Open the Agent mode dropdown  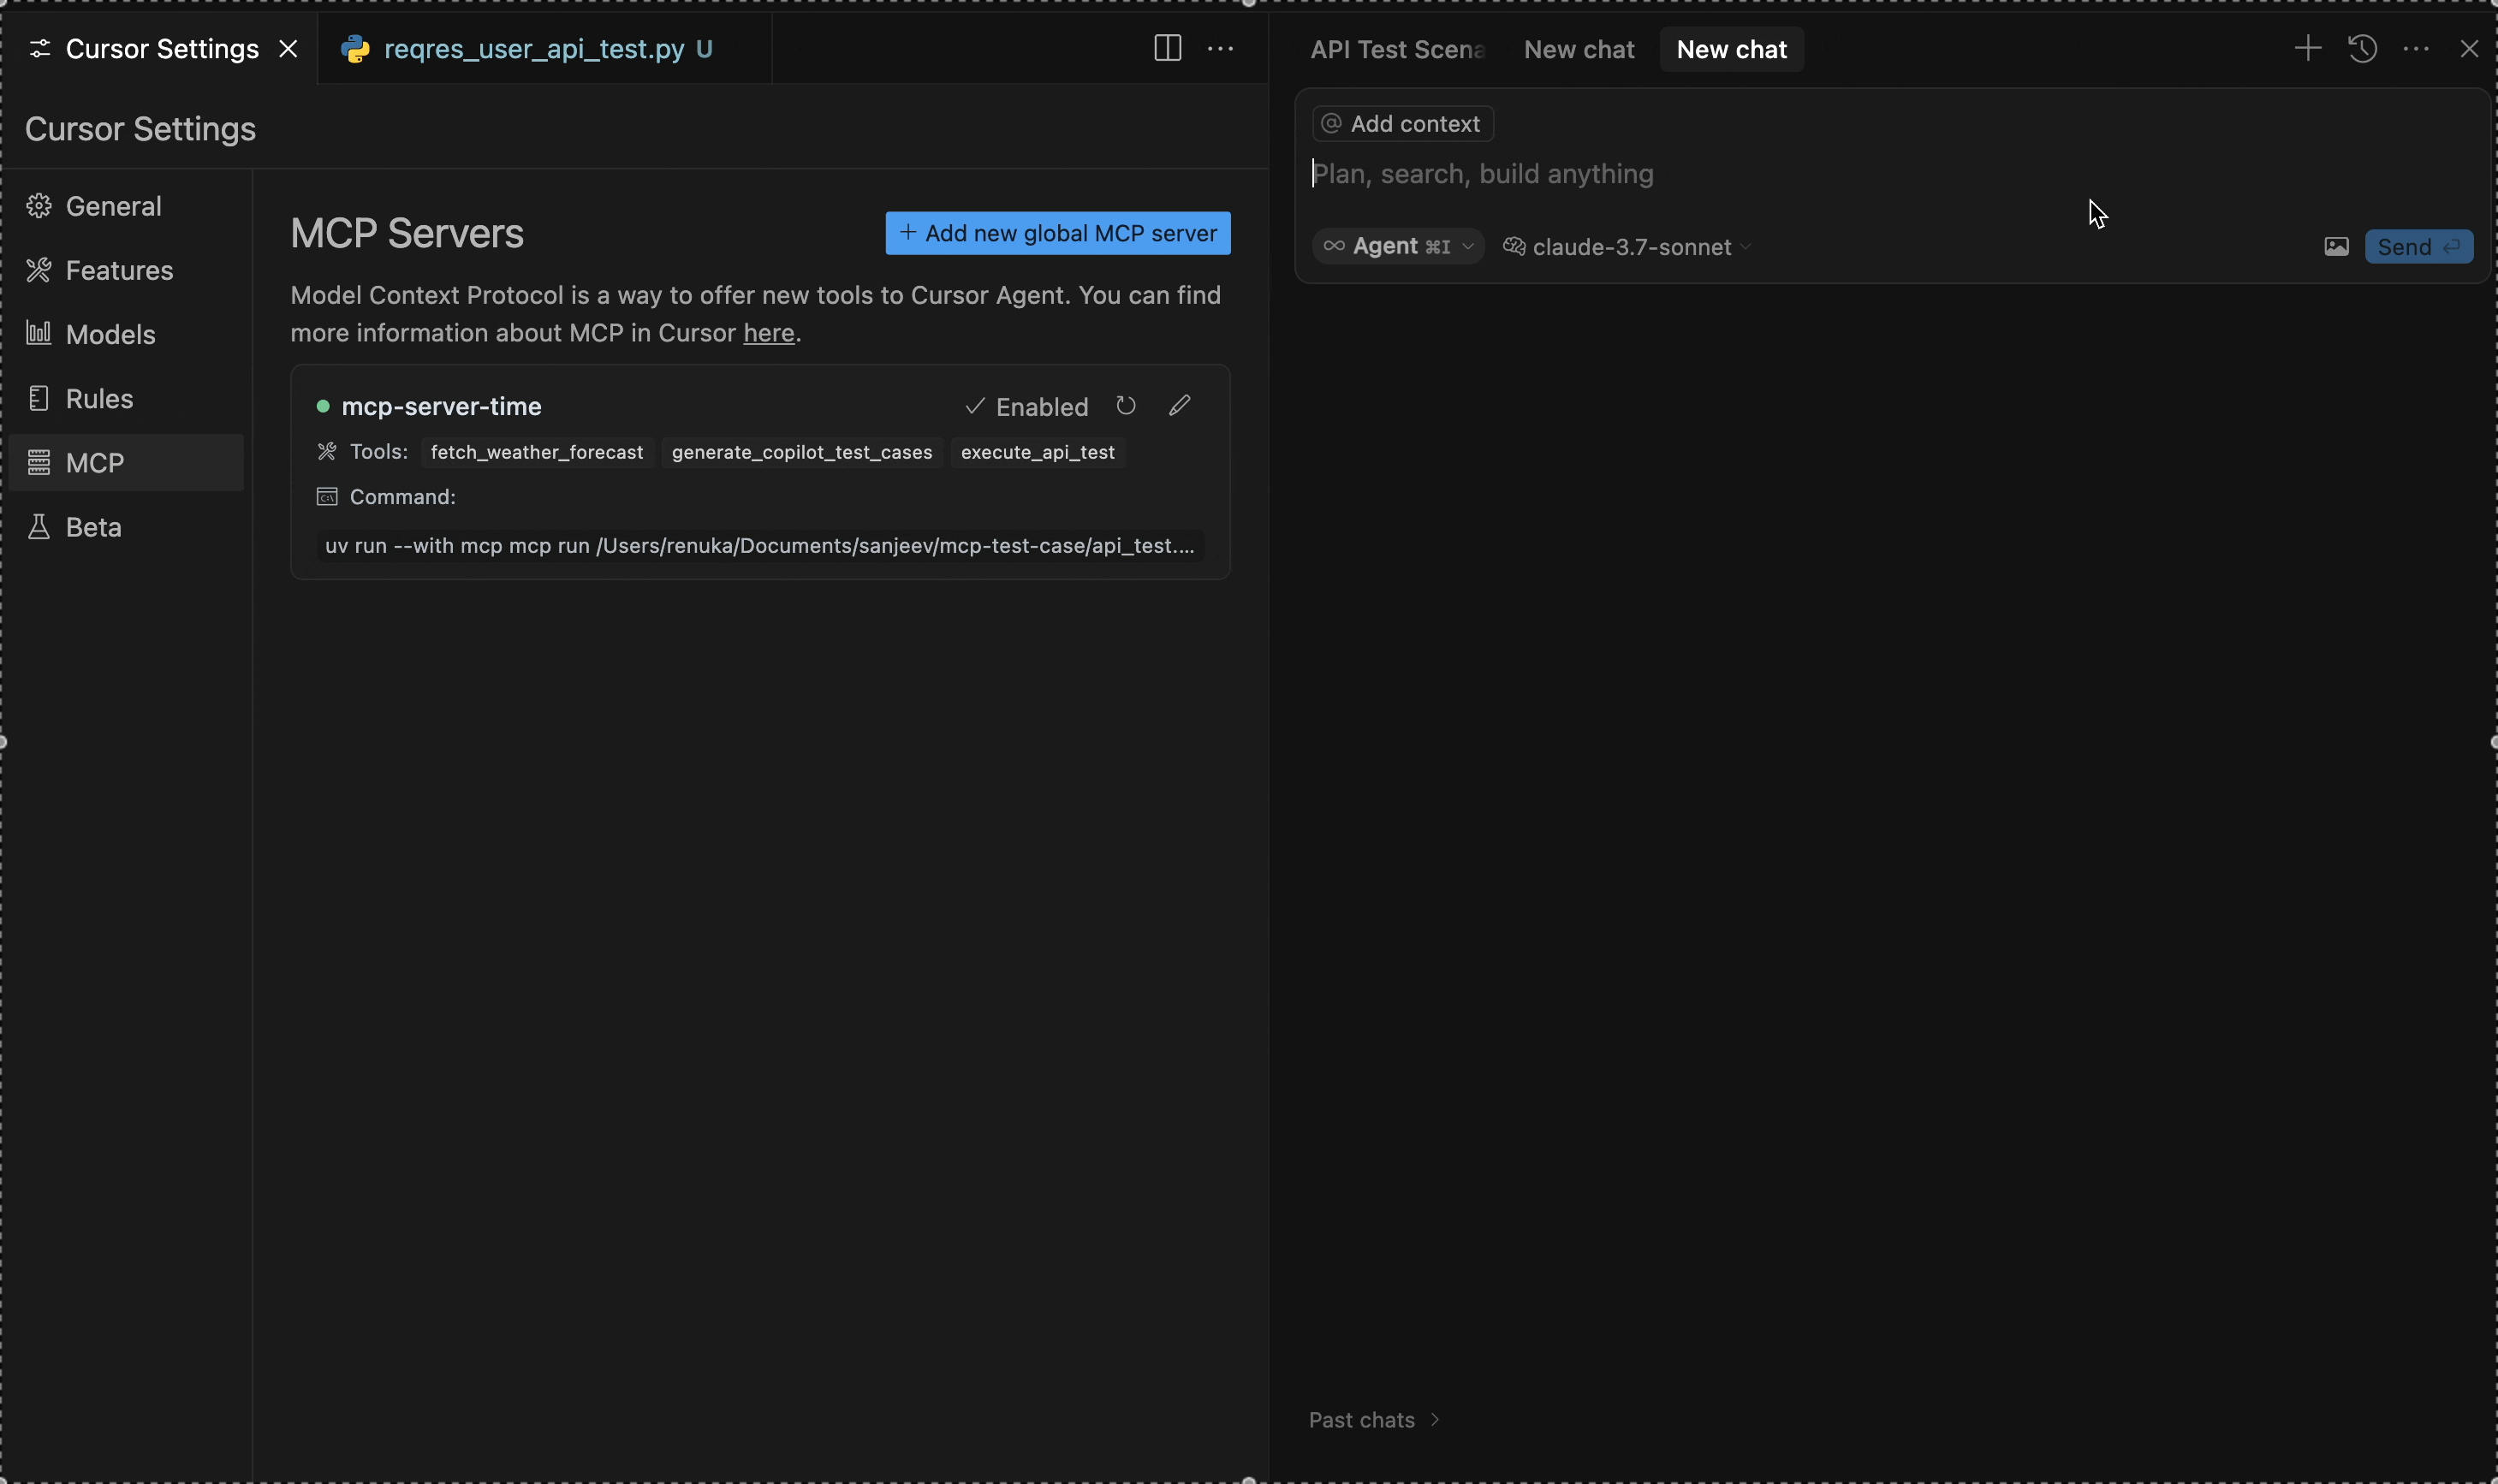(1398, 247)
